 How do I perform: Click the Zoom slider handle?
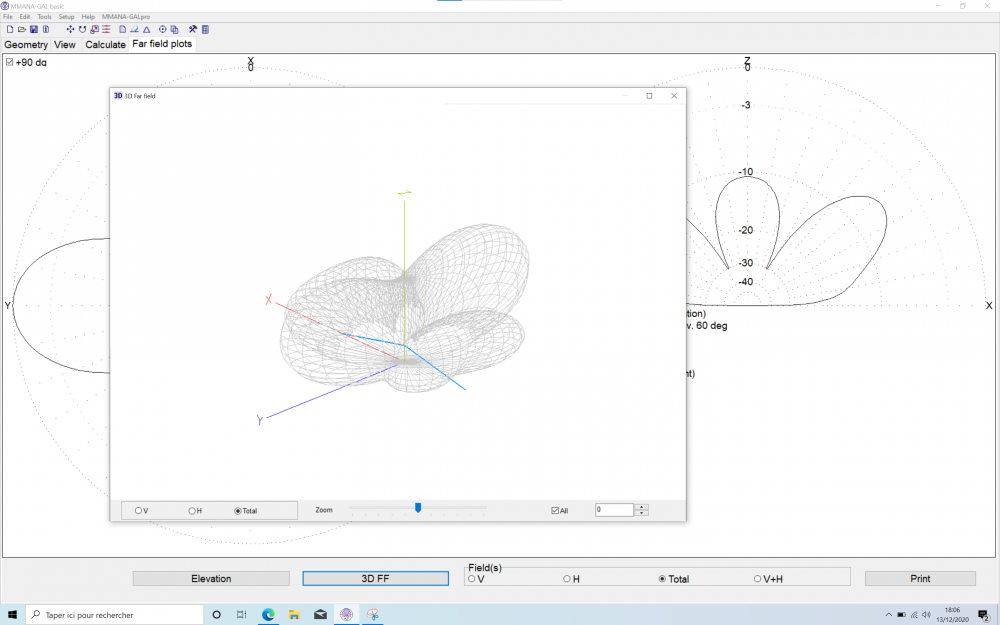pos(418,508)
